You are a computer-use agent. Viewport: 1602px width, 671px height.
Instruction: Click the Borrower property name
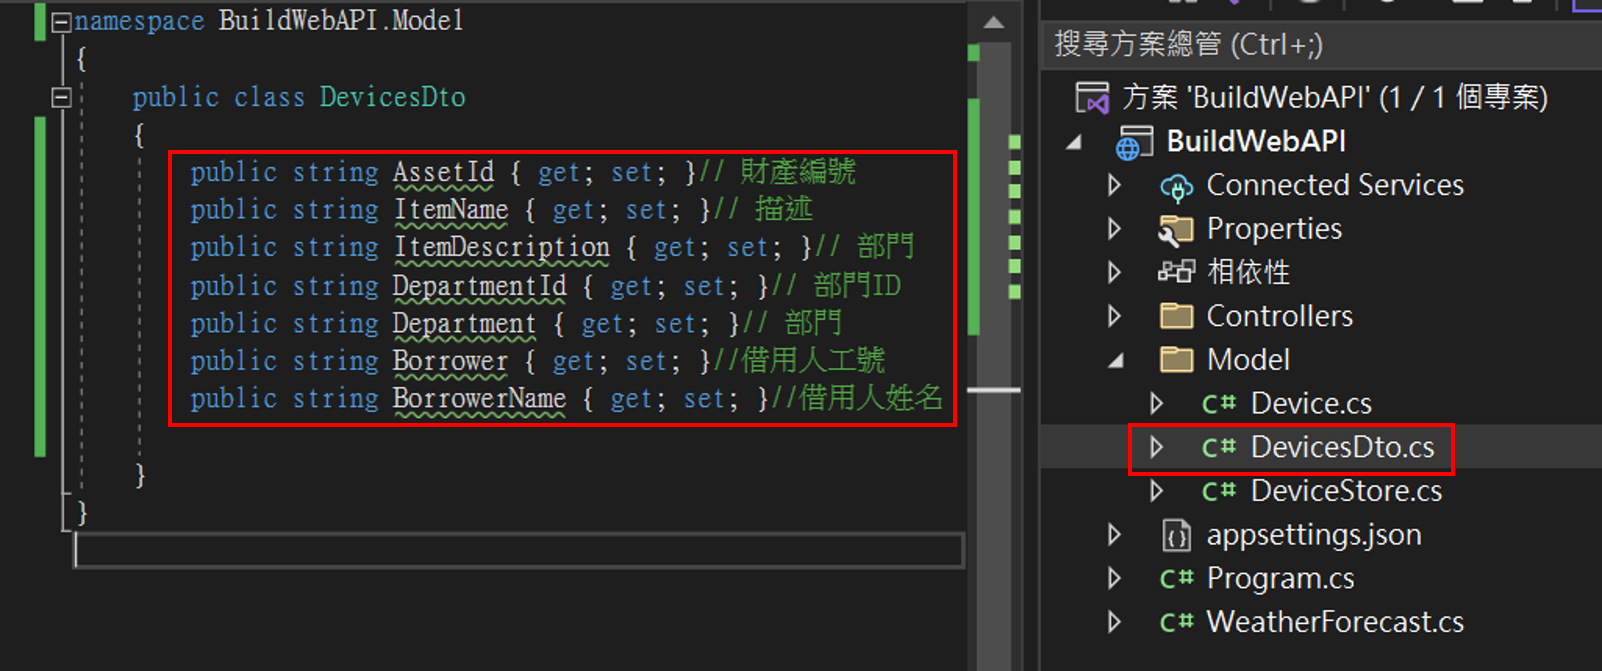(x=450, y=361)
